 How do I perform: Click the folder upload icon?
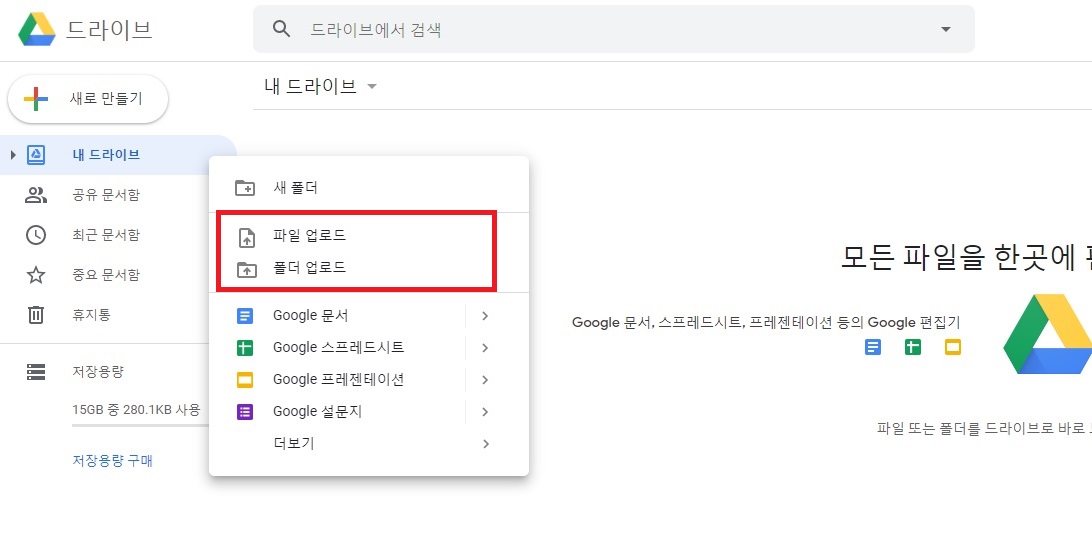pyautogui.click(x=247, y=269)
